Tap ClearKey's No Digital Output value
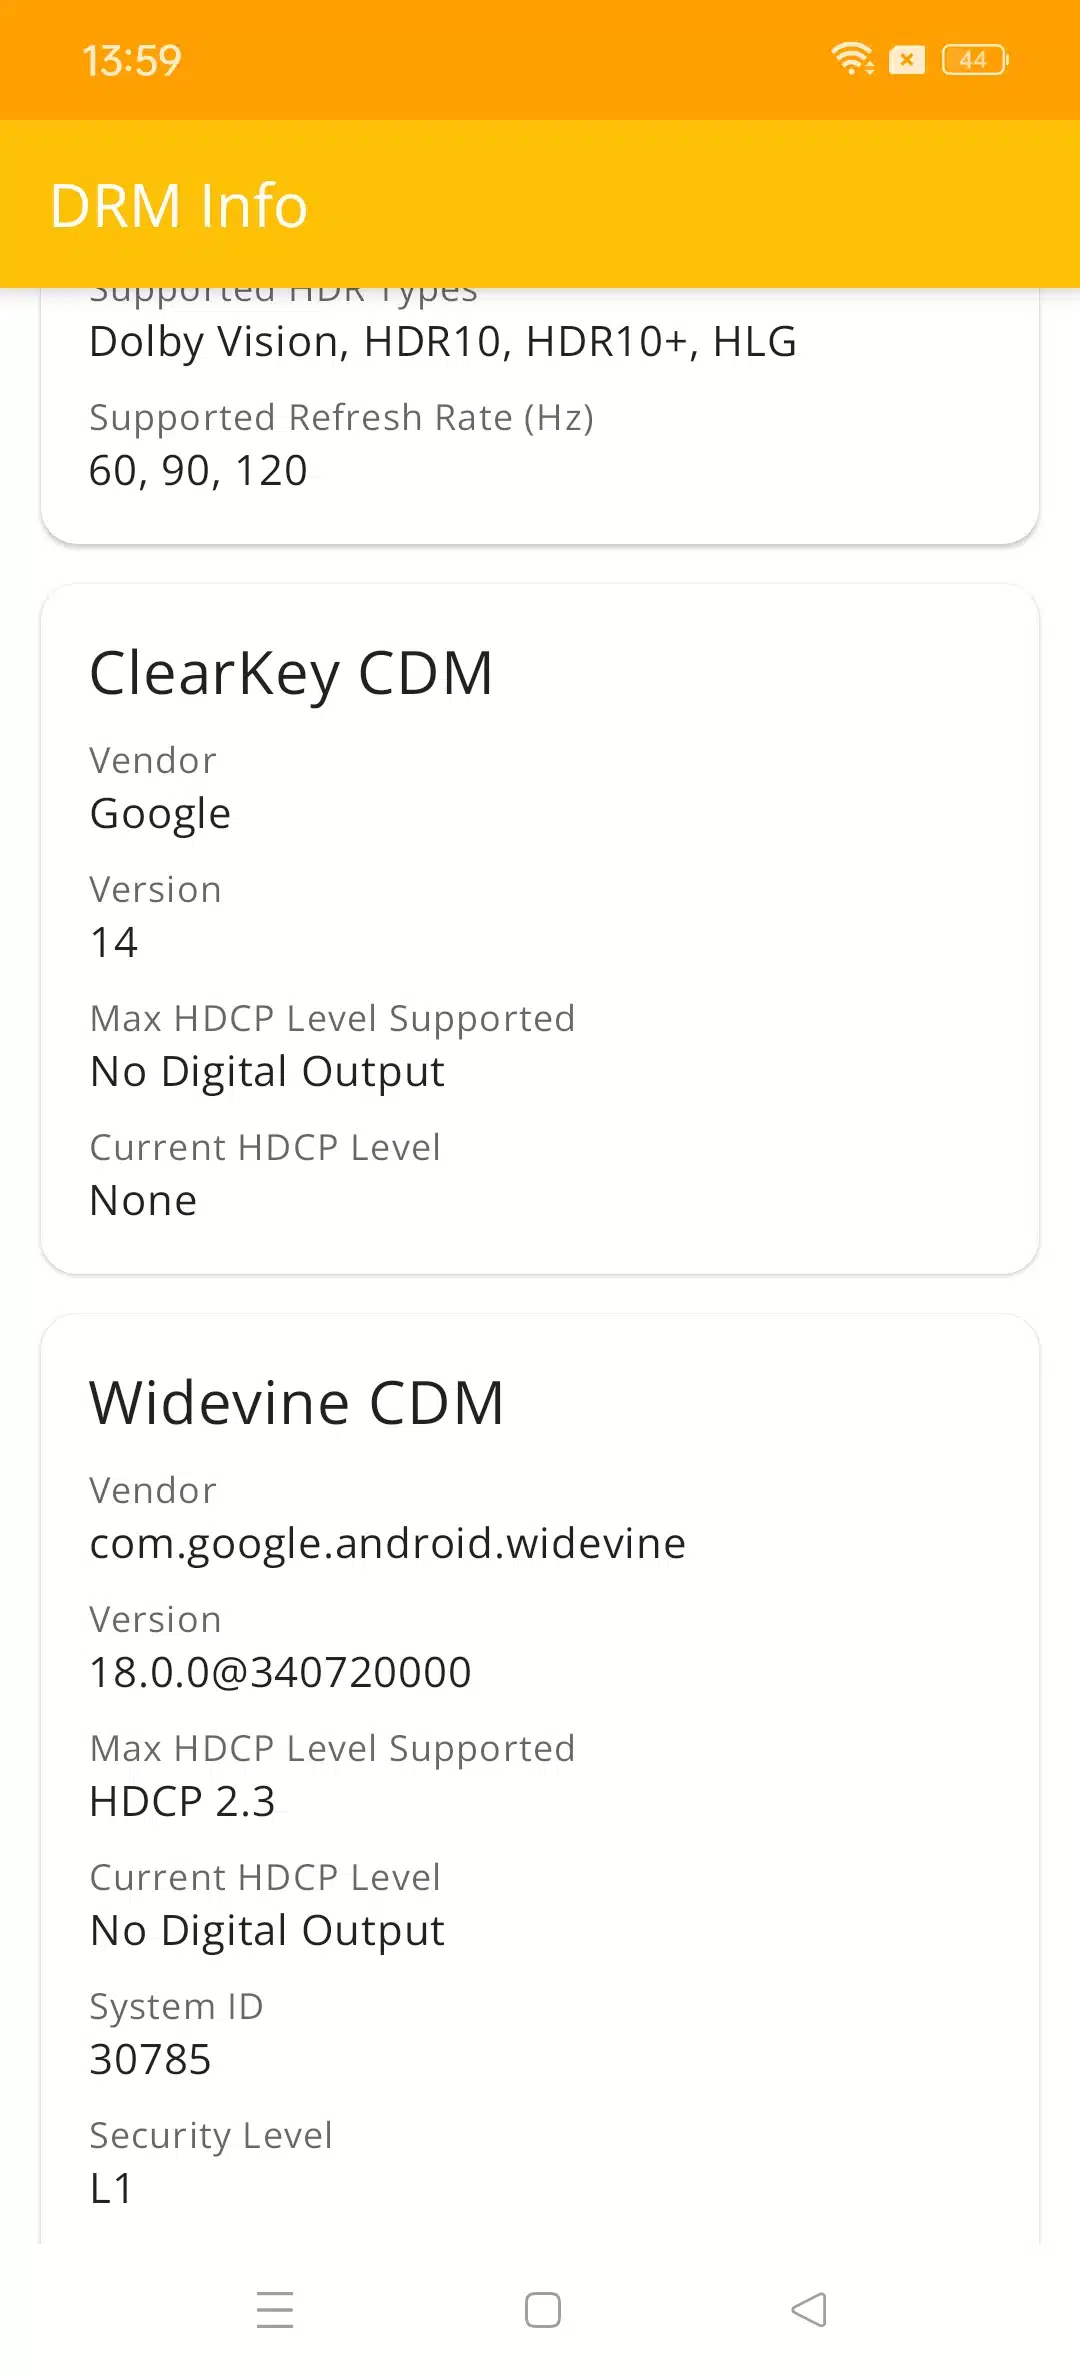The width and height of the screenshot is (1080, 2376). tap(267, 1072)
